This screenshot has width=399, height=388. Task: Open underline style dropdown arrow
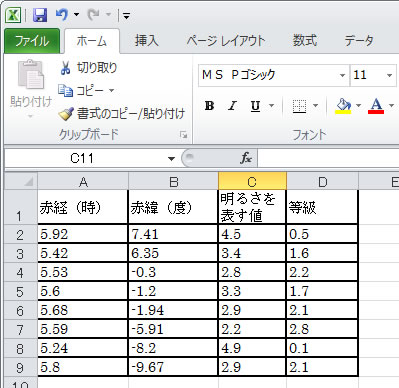tap(271, 106)
